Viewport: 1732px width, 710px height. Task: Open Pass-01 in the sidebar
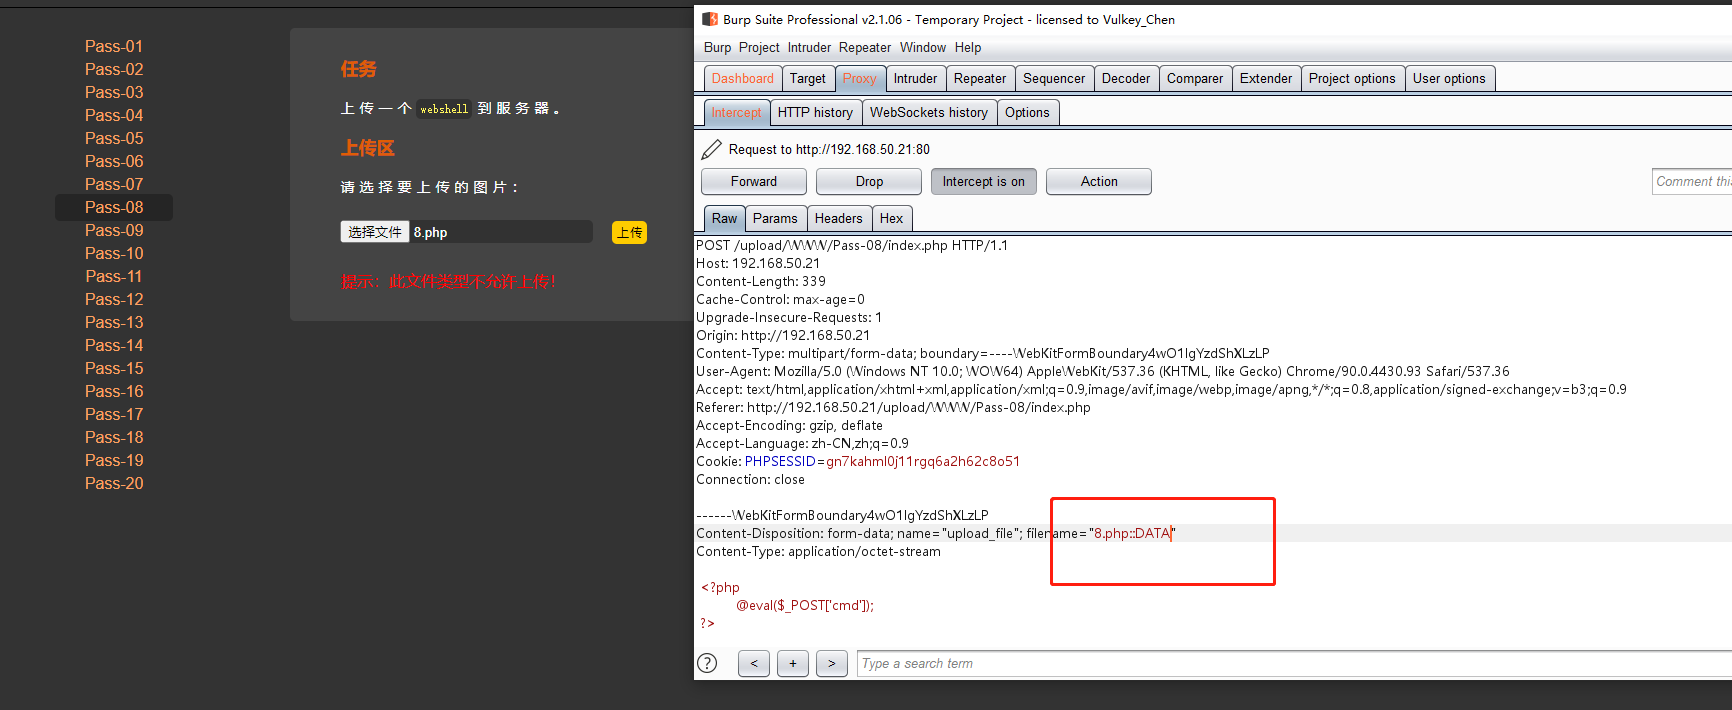tap(114, 46)
